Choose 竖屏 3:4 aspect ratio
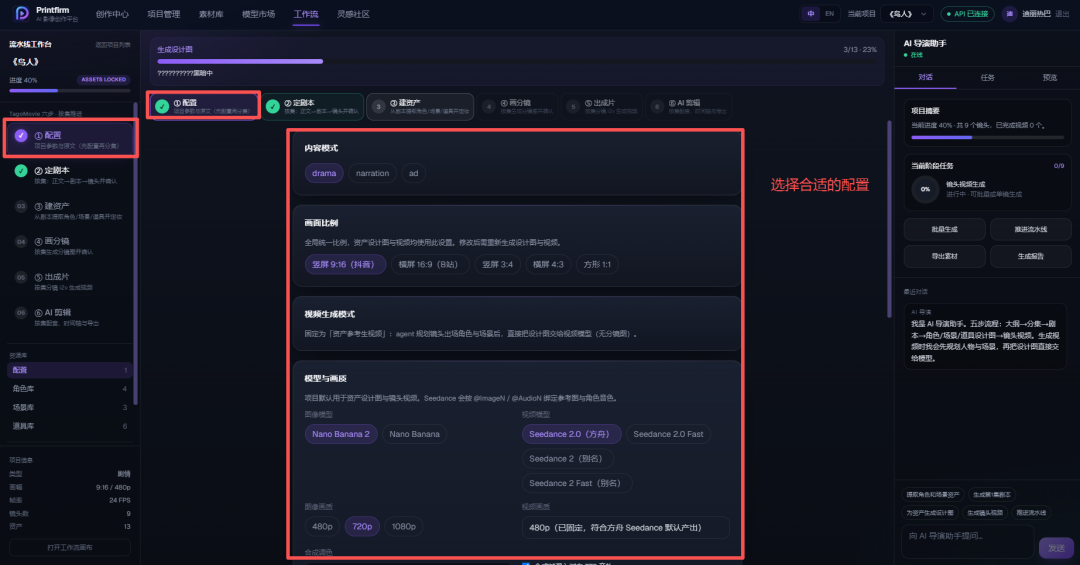 pyautogui.click(x=497, y=264)
